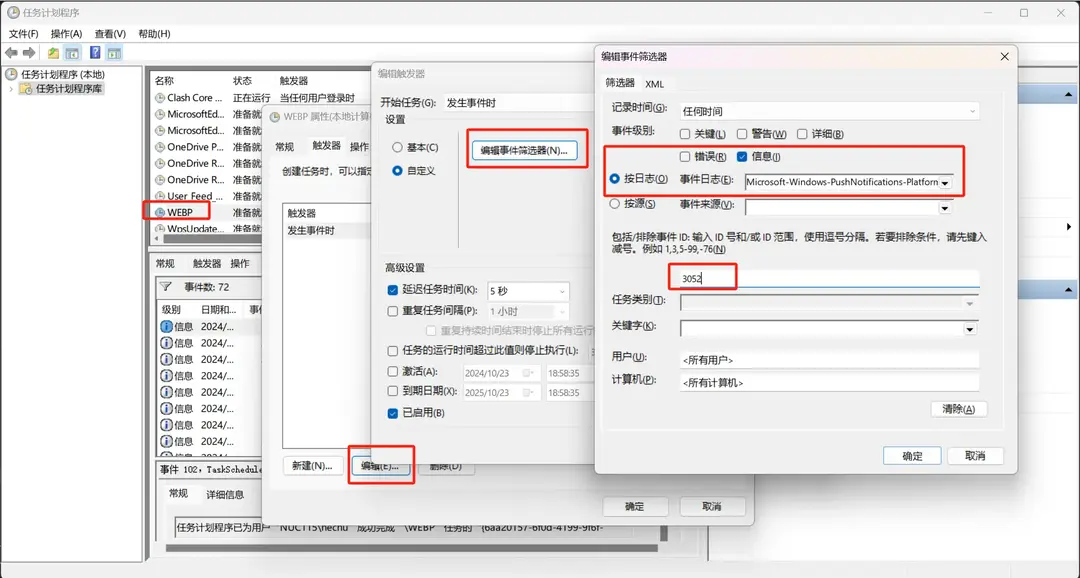Toggle the action pane toolbar icon

(x=114, y=52)
